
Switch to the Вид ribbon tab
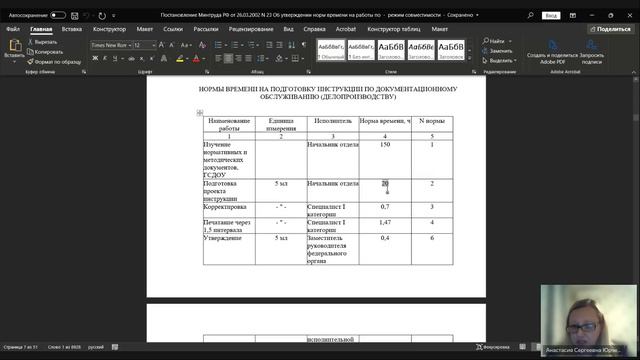[288, 29]
